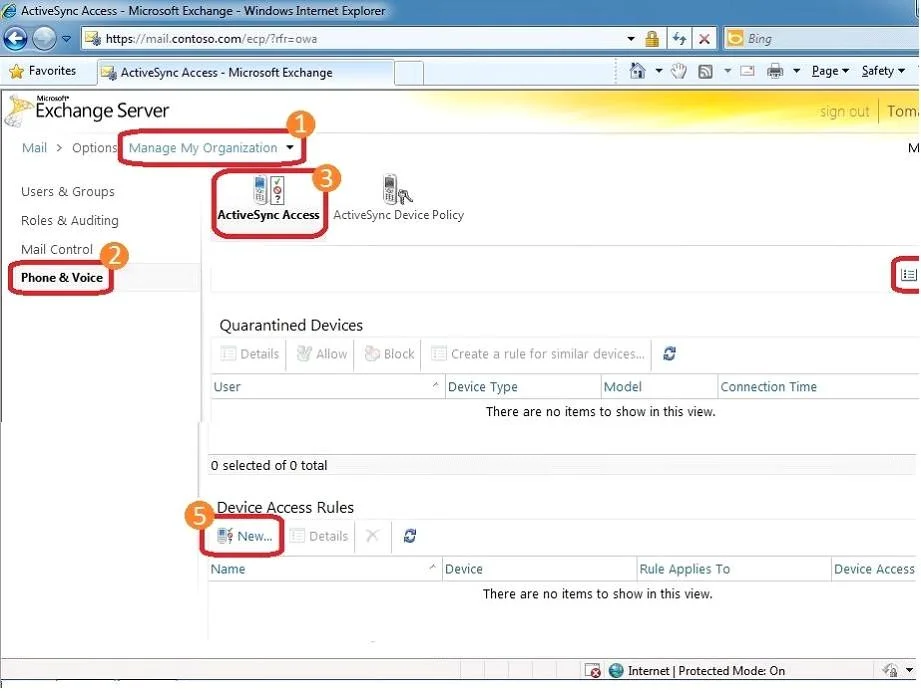Sort device rules by Name column
The height and width of the screenshot is (691, 921).
coord(324,569)
